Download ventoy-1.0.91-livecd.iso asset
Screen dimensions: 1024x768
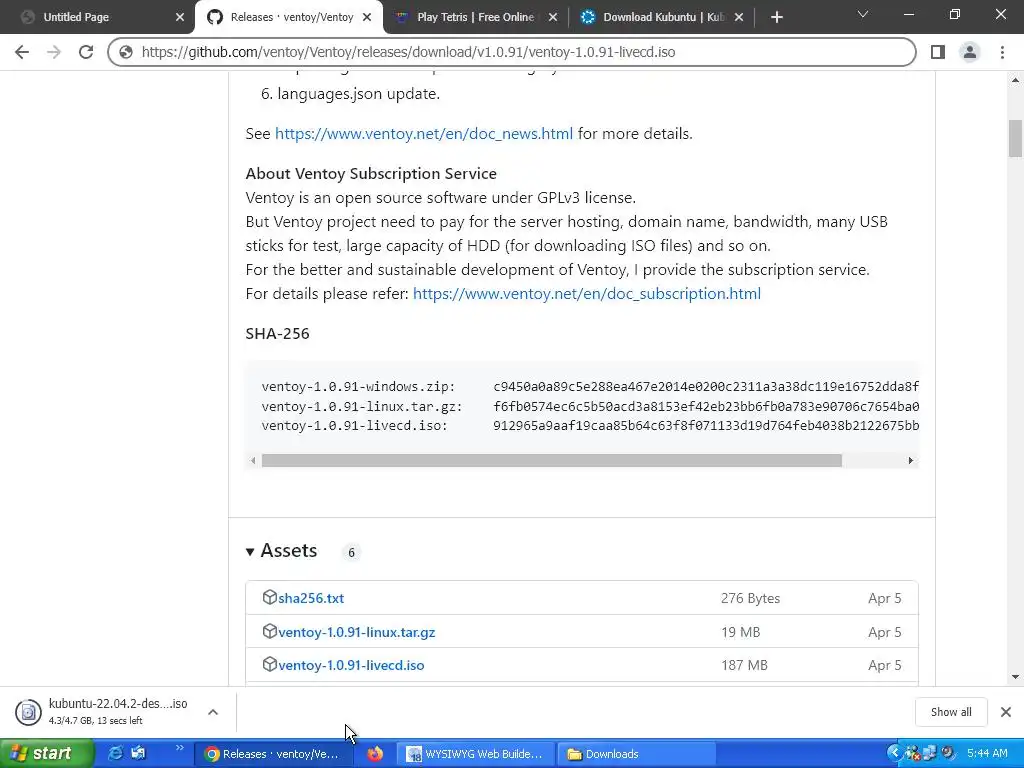[x=351, y=665]
